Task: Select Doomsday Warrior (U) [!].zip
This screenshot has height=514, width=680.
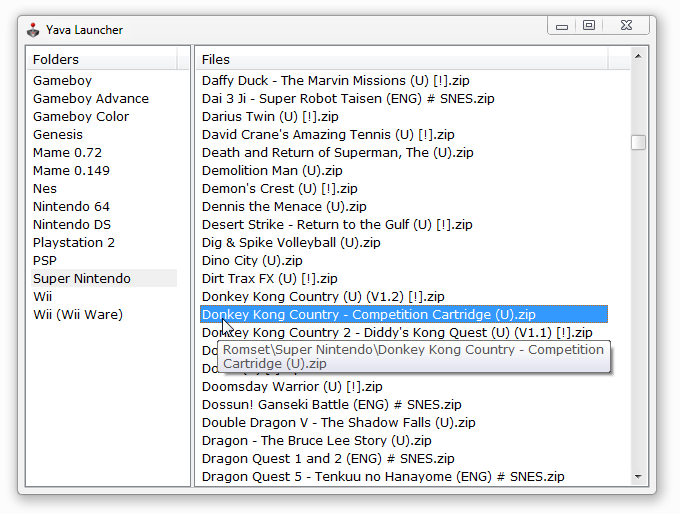Action: (x=292, y=386)
